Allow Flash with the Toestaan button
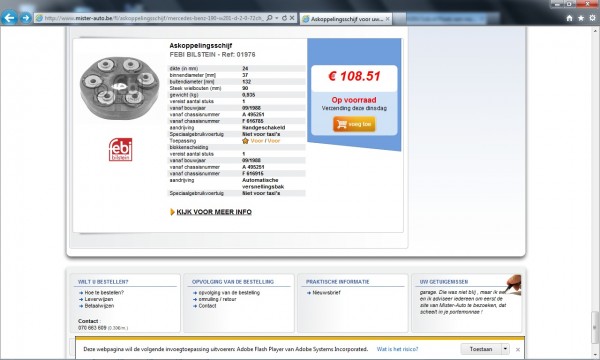This screenshot has width=600, height=360. (x=481, y=349)
